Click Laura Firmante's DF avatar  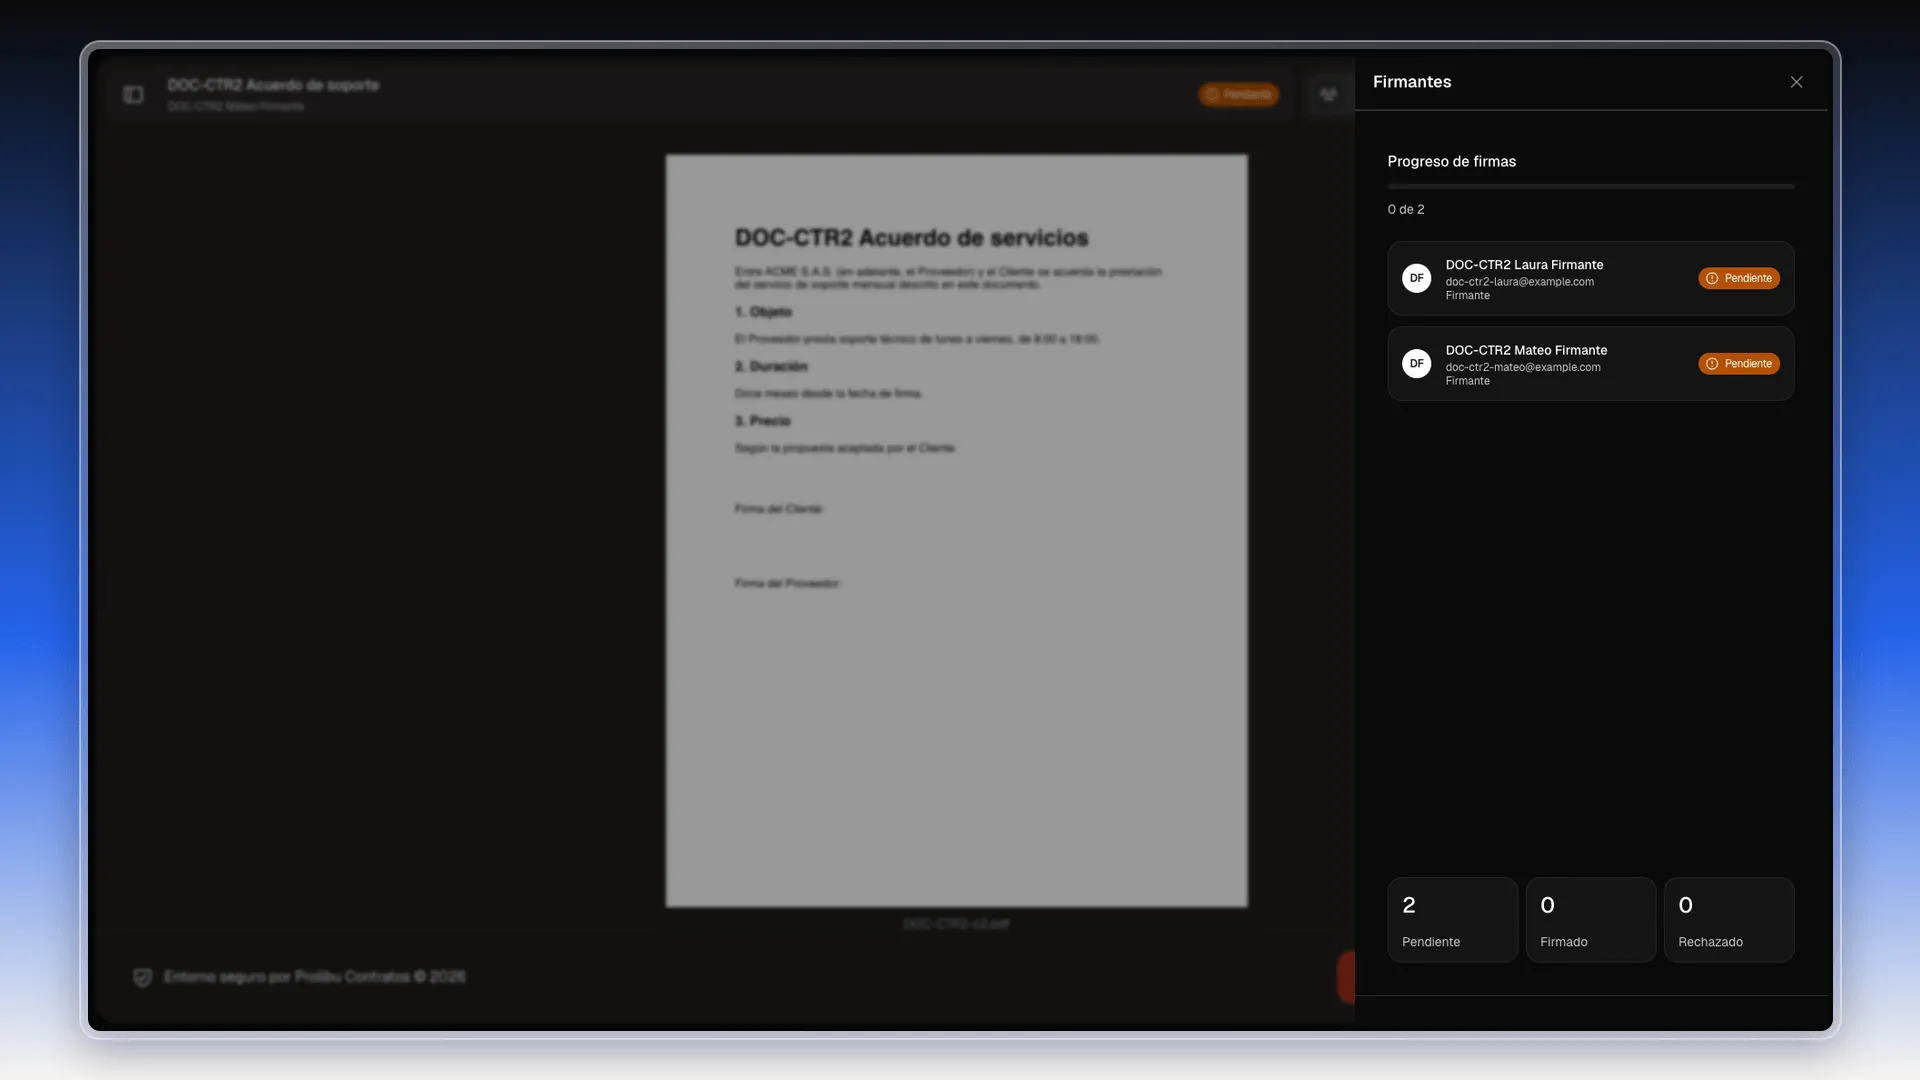(1416, 278)
